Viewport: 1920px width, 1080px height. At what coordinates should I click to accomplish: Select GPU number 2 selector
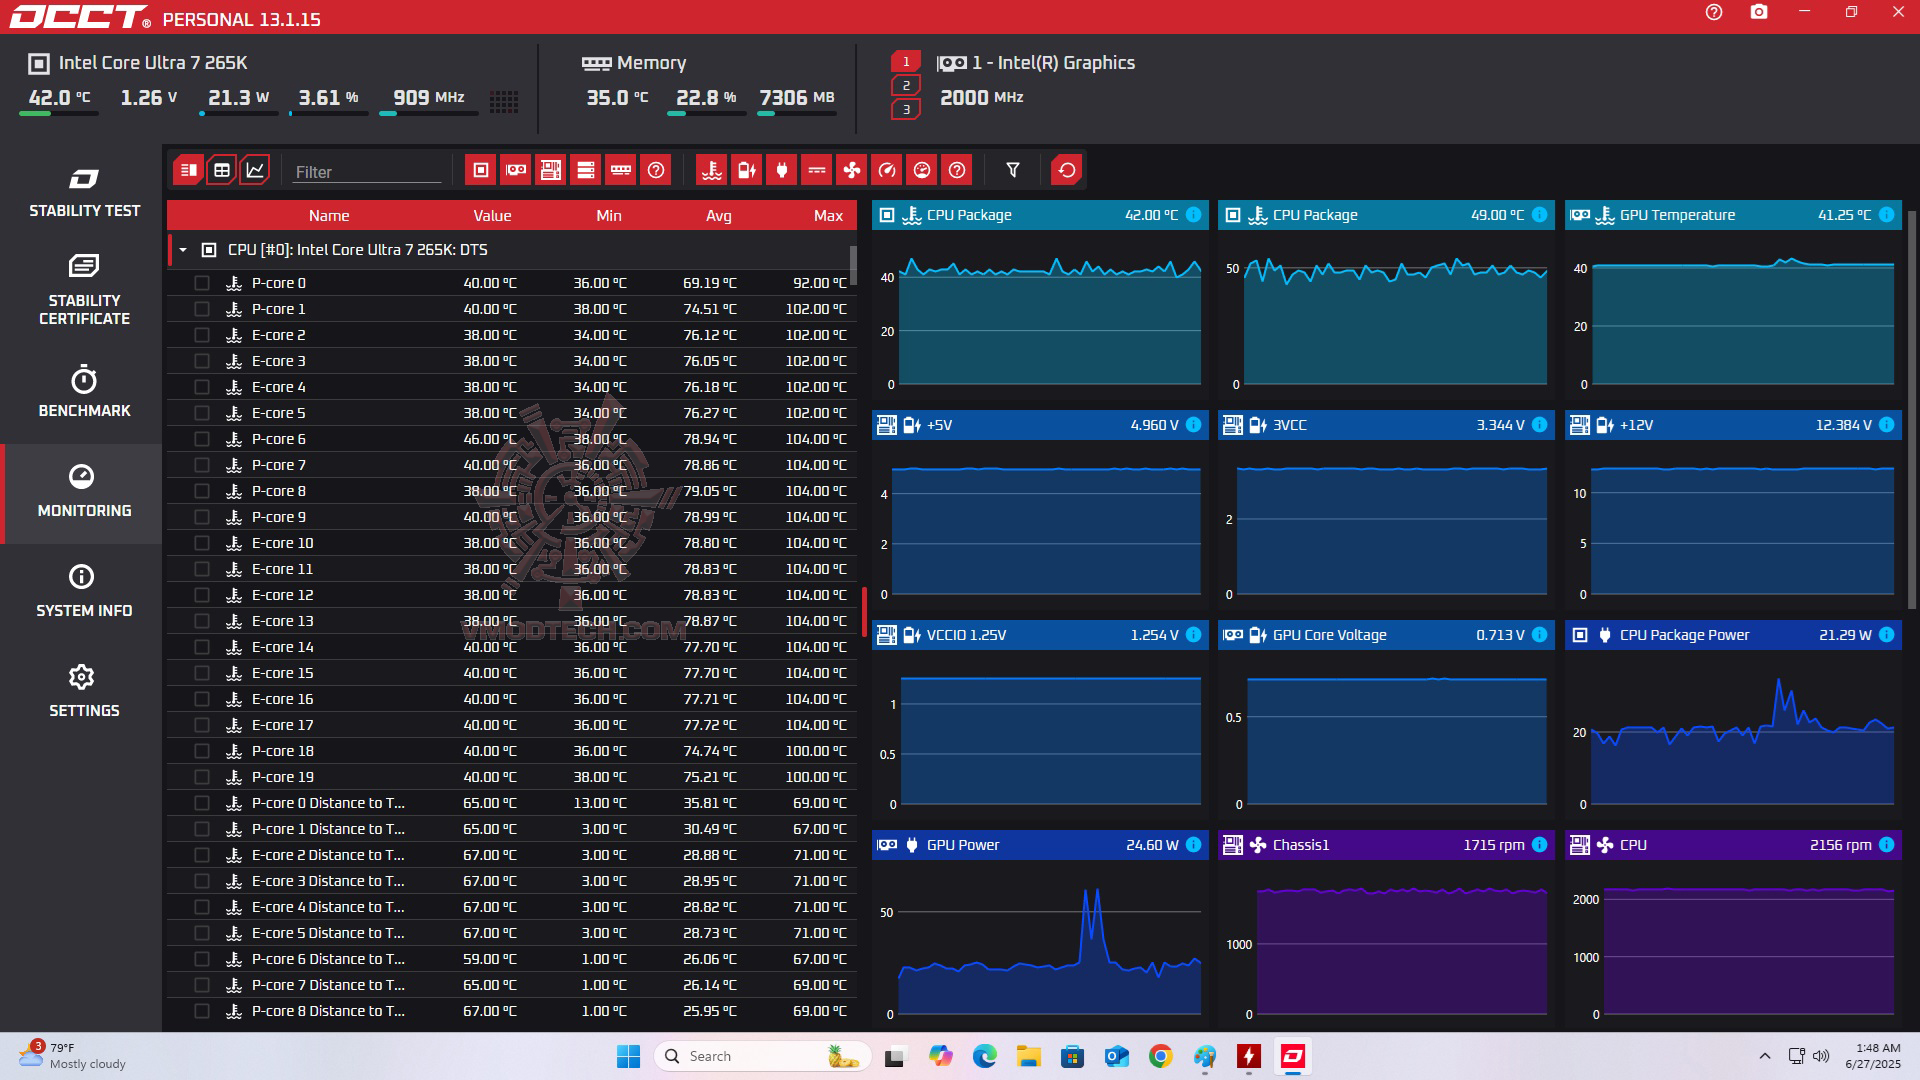click(x=906, y=86)
